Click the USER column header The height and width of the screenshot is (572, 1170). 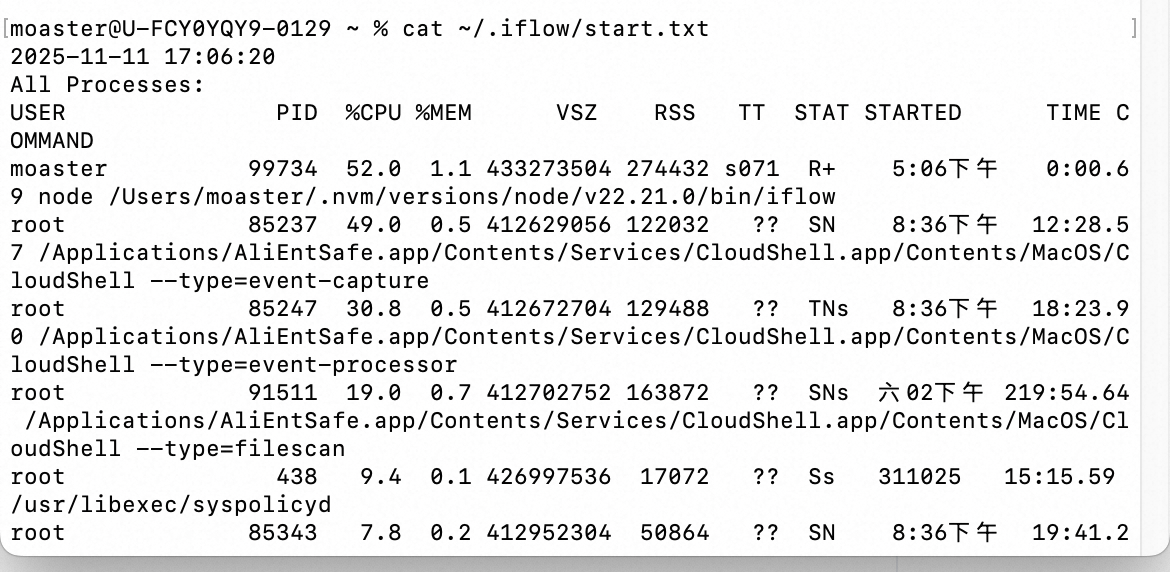37,113
